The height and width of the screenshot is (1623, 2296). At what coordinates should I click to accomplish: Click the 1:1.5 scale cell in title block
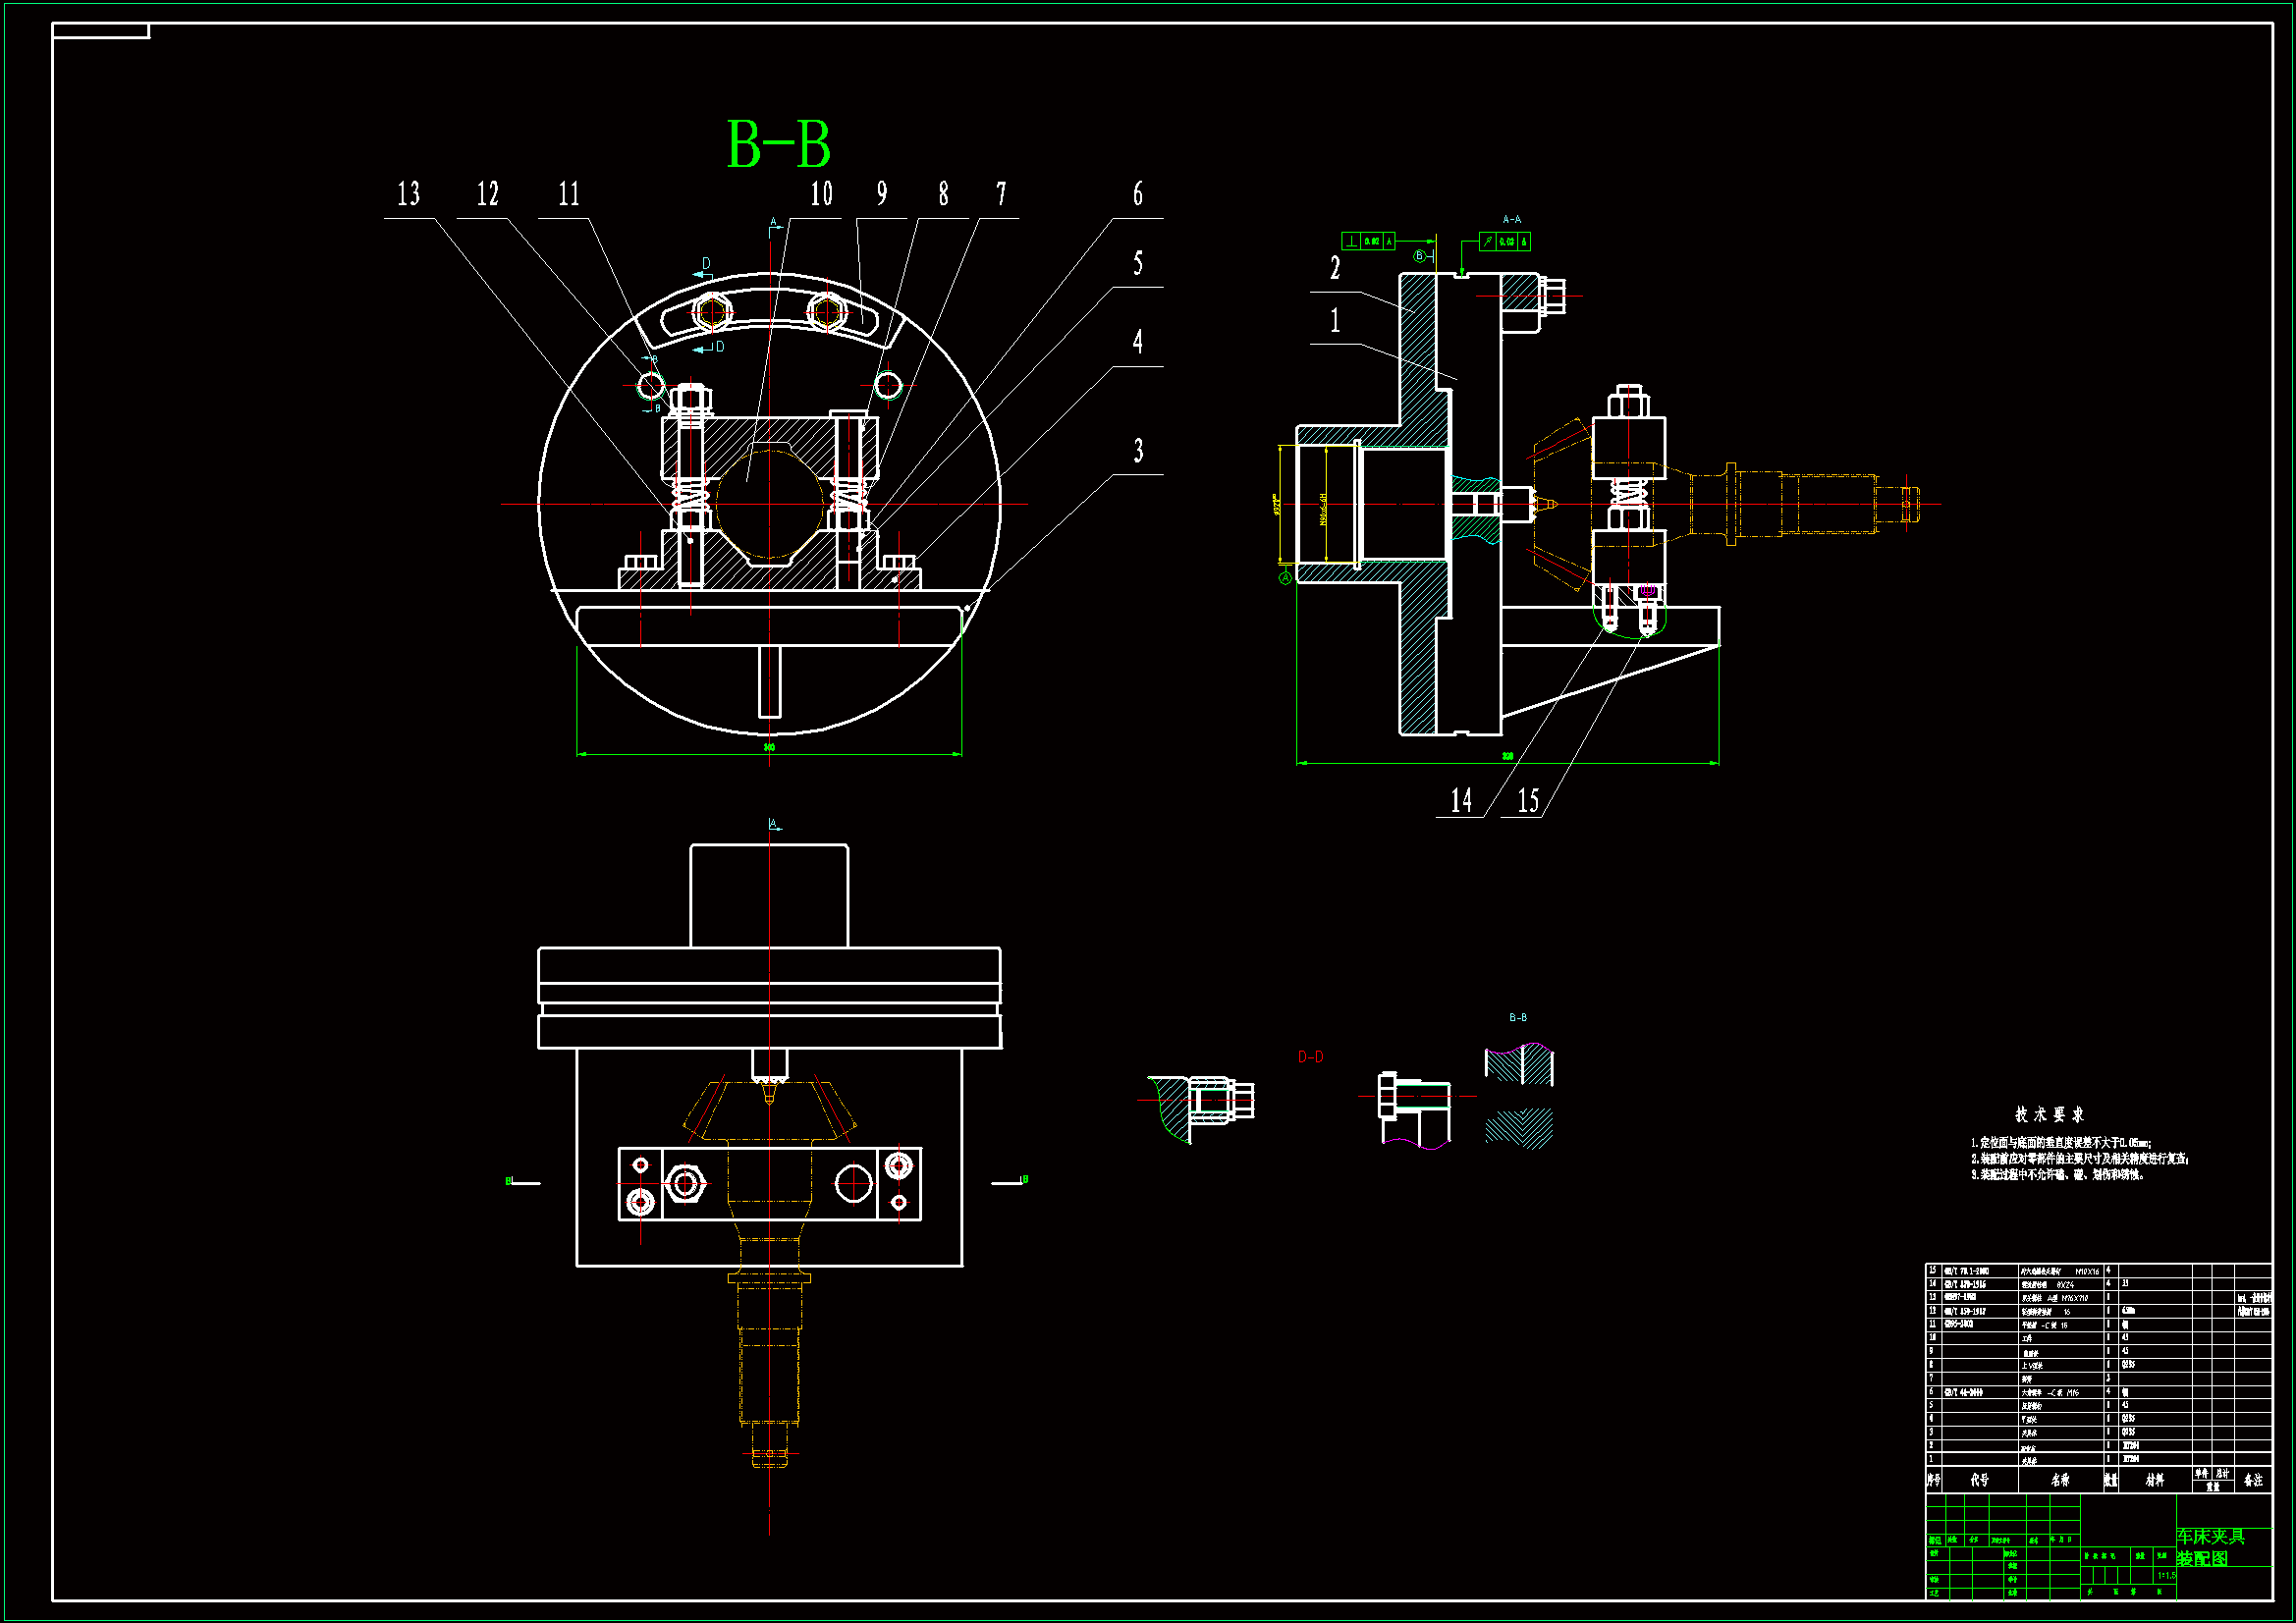tap(2166, 1575)
